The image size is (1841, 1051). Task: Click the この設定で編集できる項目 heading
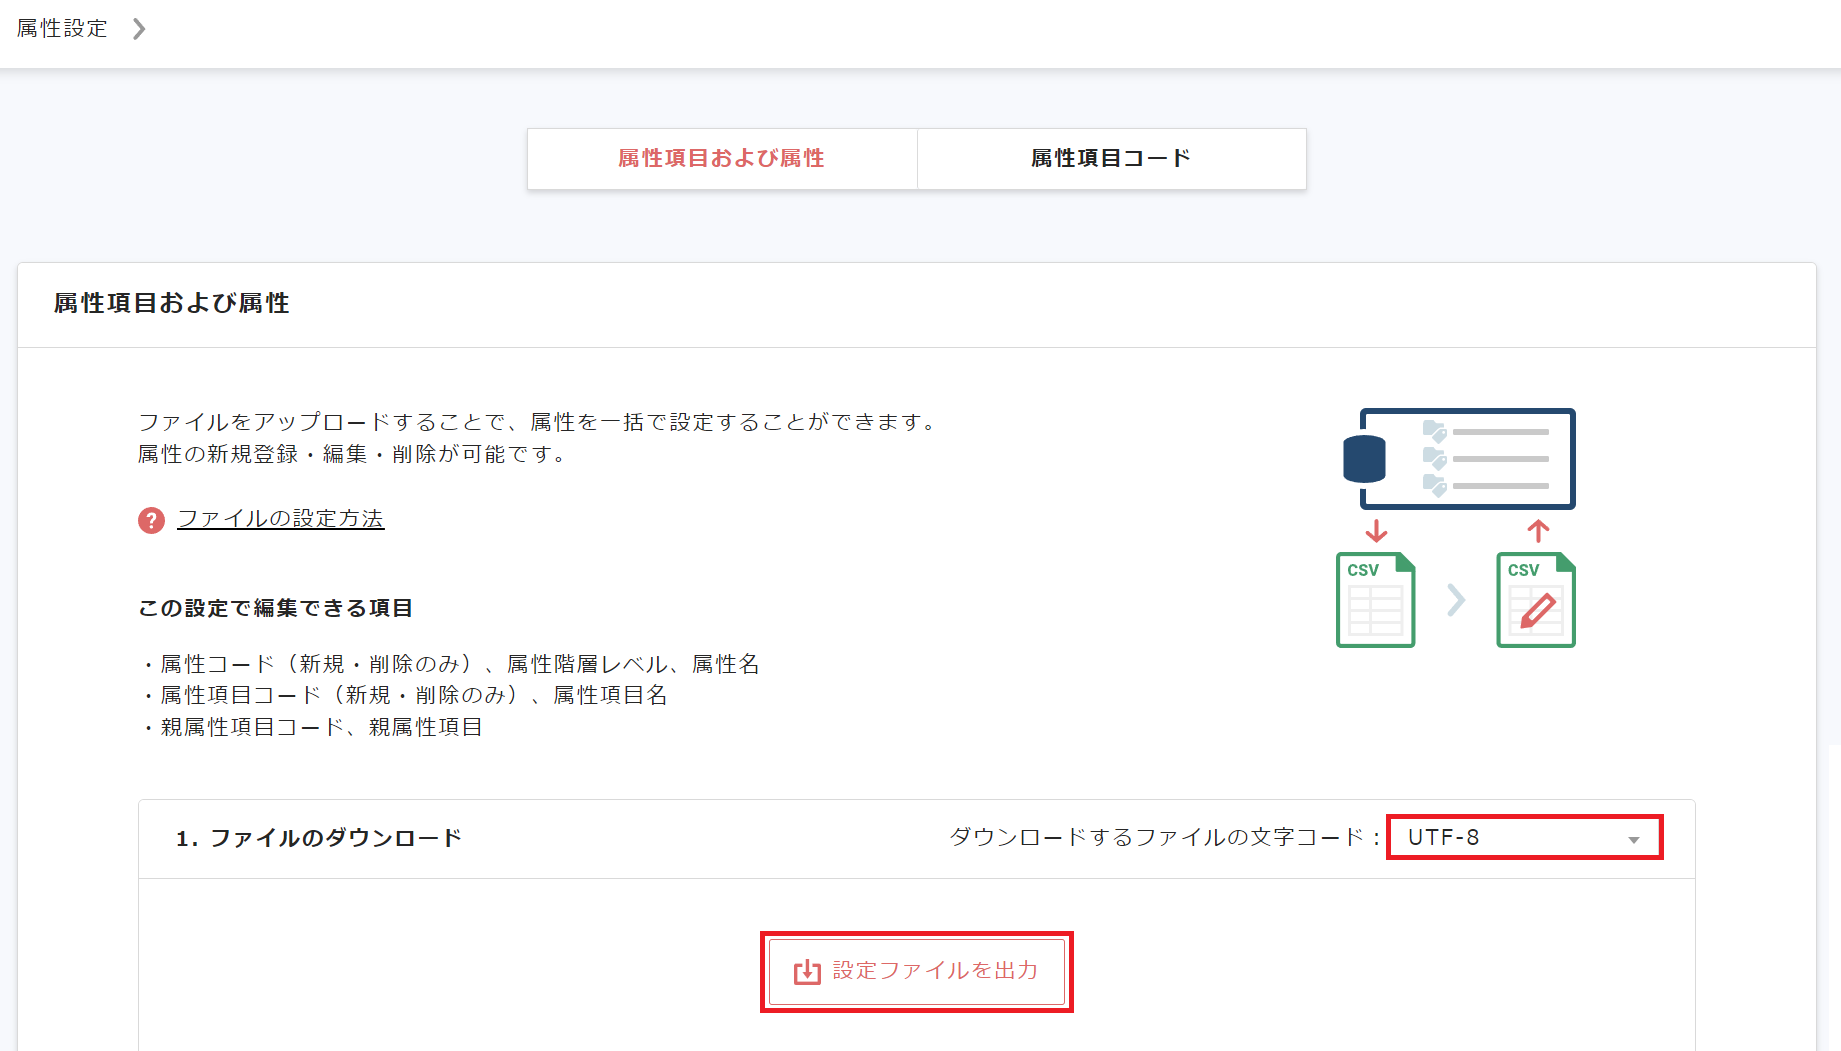(x=277, y=607)
